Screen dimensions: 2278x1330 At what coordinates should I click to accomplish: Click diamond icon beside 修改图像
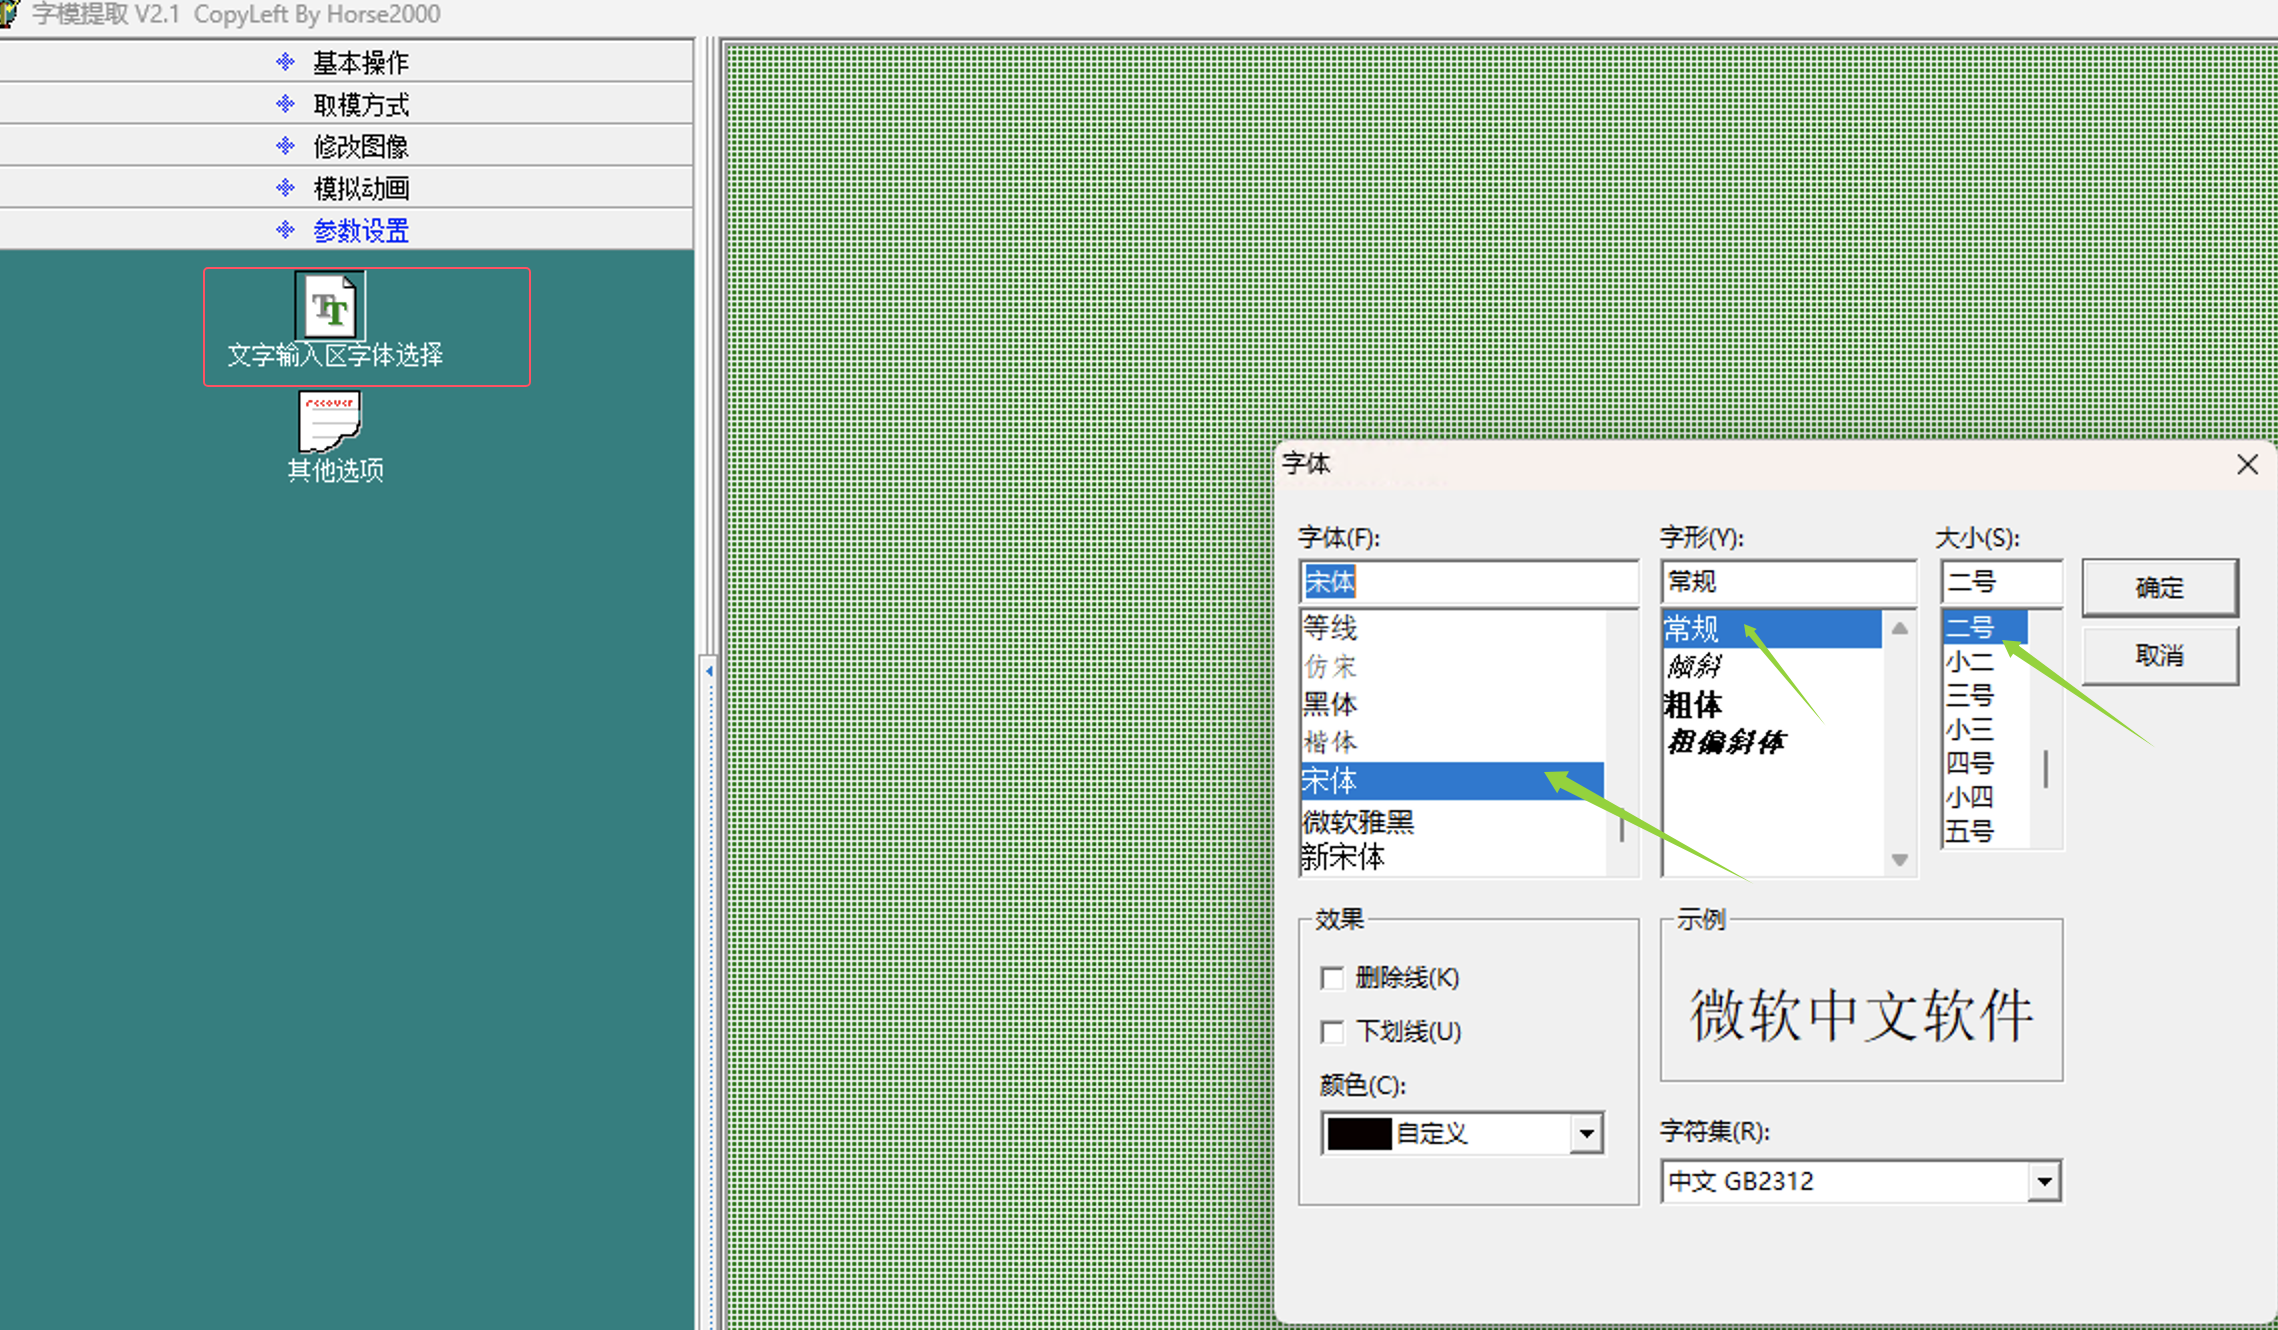[285, 146]
